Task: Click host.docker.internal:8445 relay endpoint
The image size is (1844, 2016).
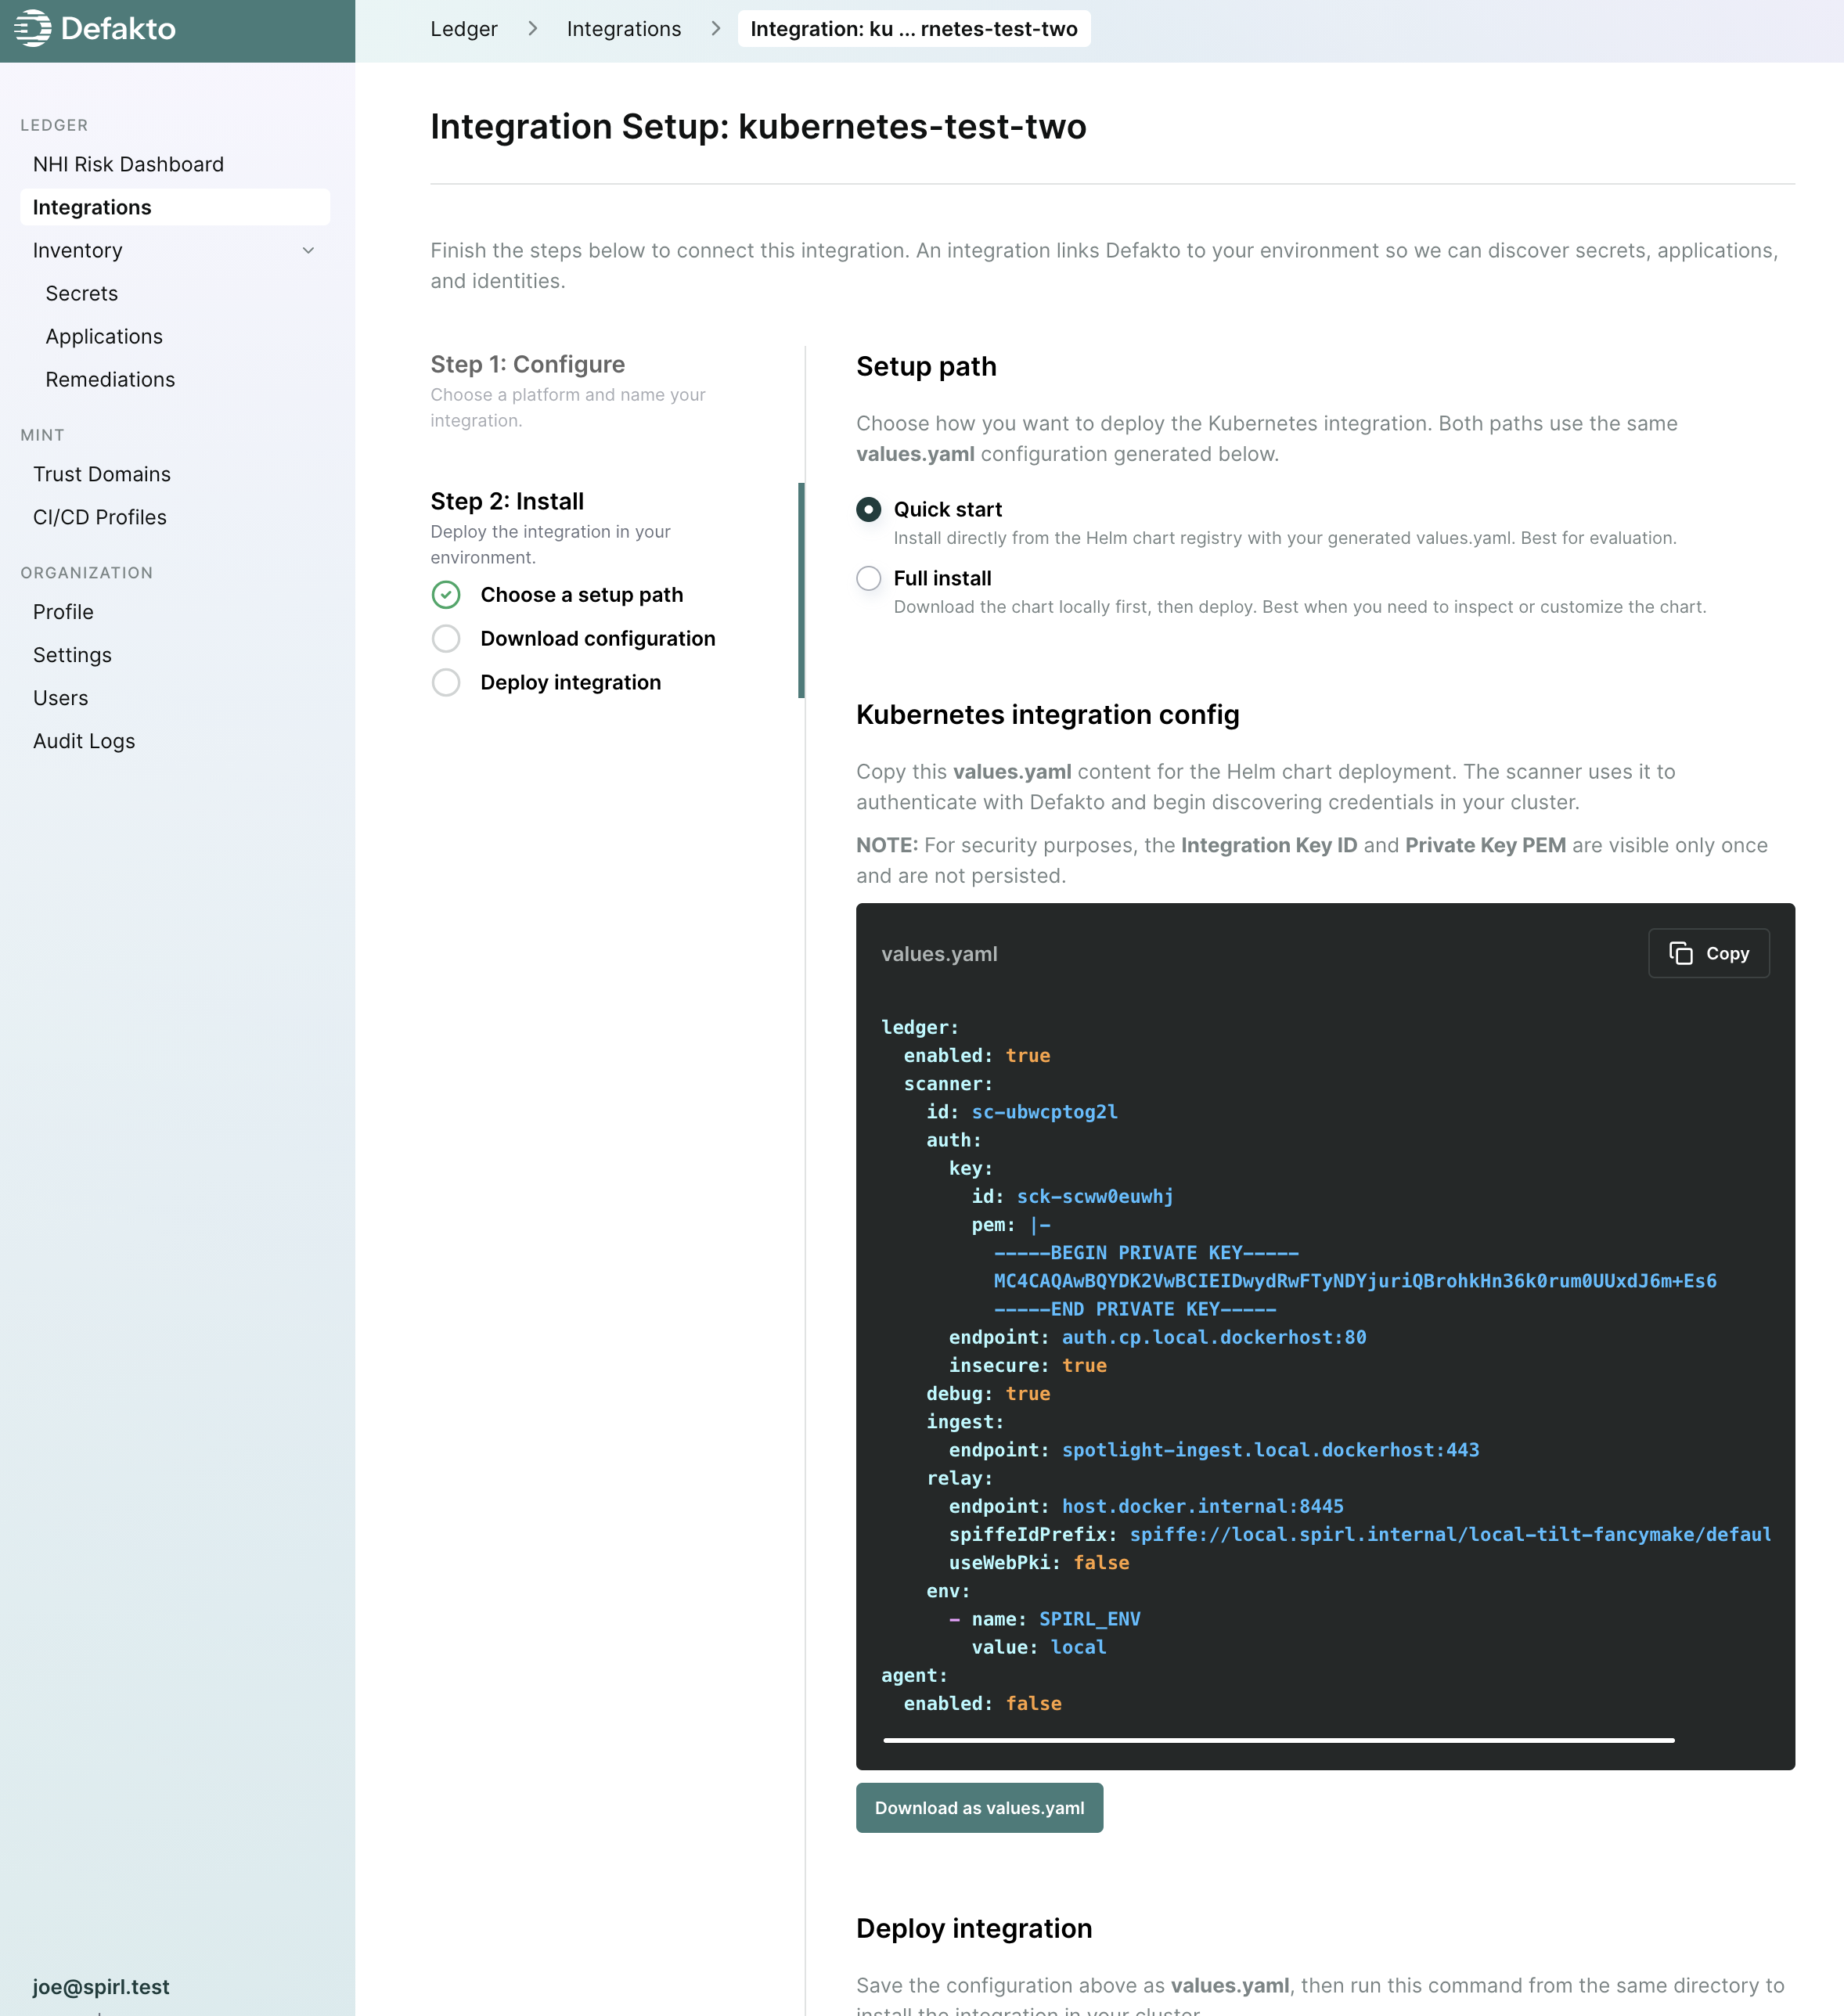Action: 1203,1506
